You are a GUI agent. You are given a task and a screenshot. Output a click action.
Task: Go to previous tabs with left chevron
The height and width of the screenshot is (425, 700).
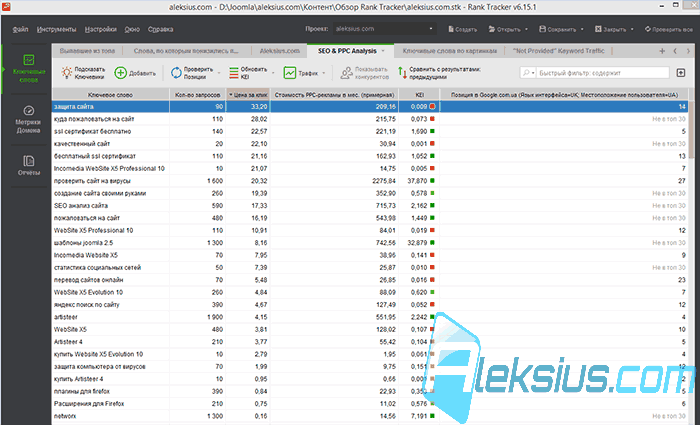[x=675, y=51]
